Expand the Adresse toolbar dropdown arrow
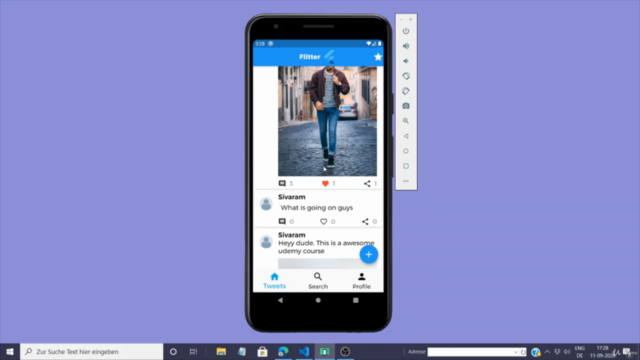The width and height of the screenshot is (640, 360). click(x=516, y=352)
